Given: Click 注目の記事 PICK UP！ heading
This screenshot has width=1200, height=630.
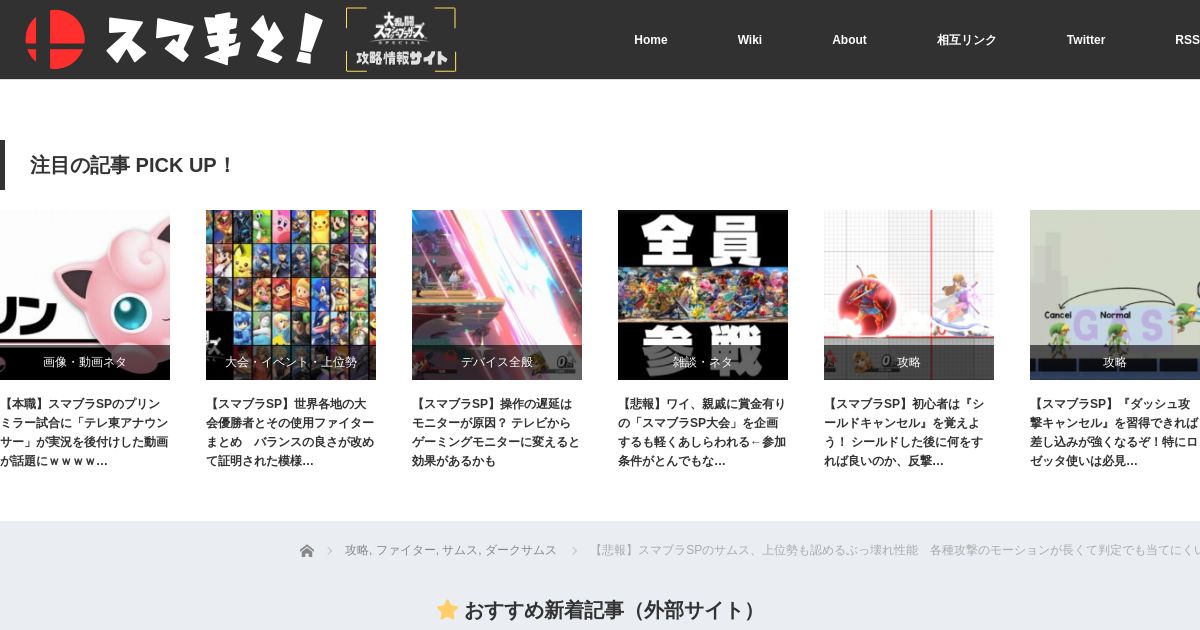Looking at the screenshot, I should coord(132,165).
